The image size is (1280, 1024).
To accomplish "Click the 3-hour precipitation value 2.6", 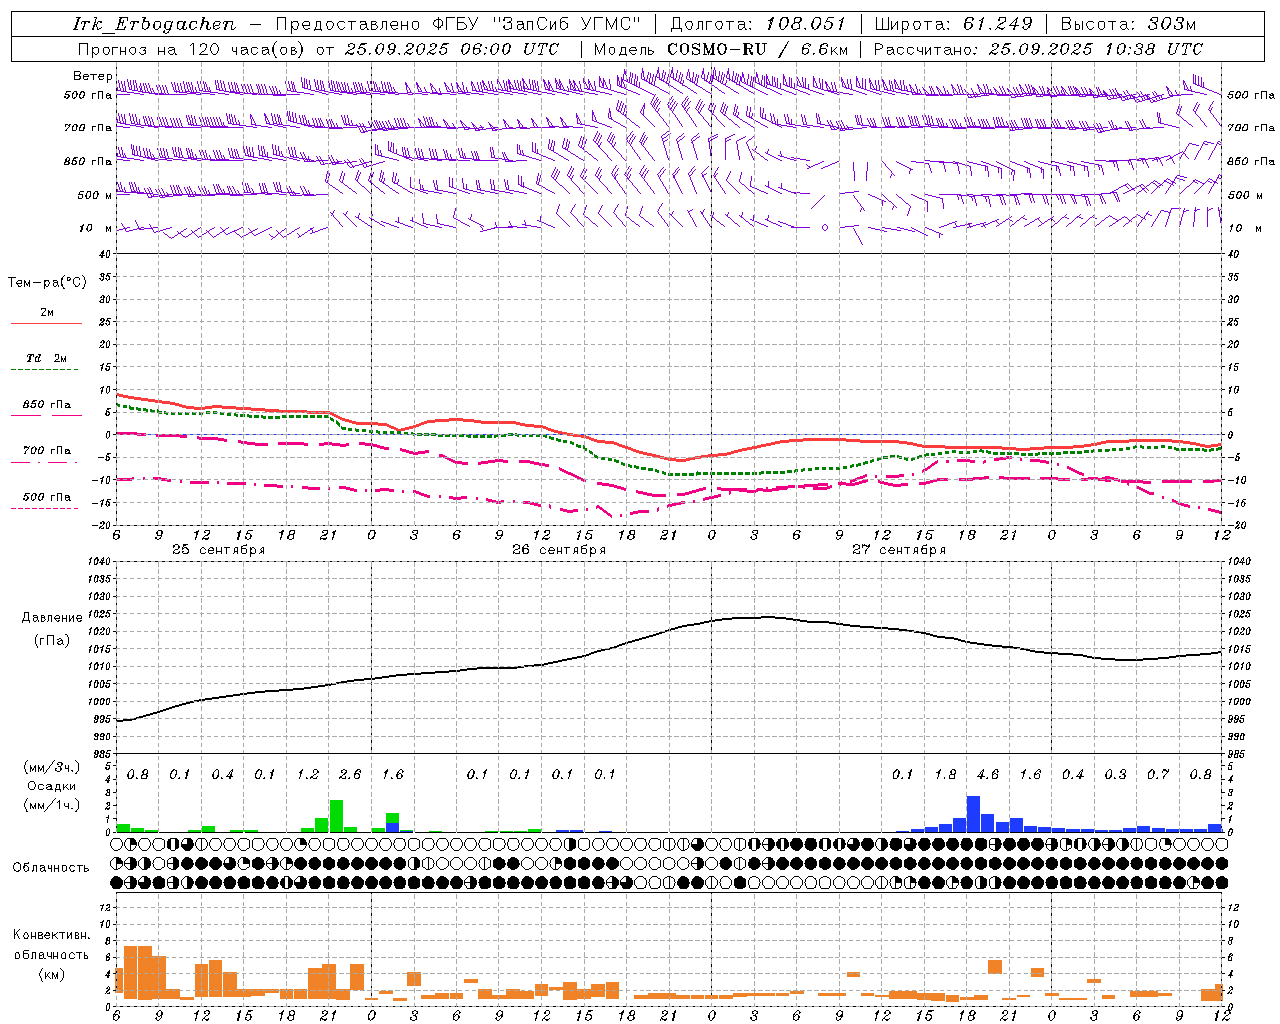I will pyautogui.click(x=350, y=775).
